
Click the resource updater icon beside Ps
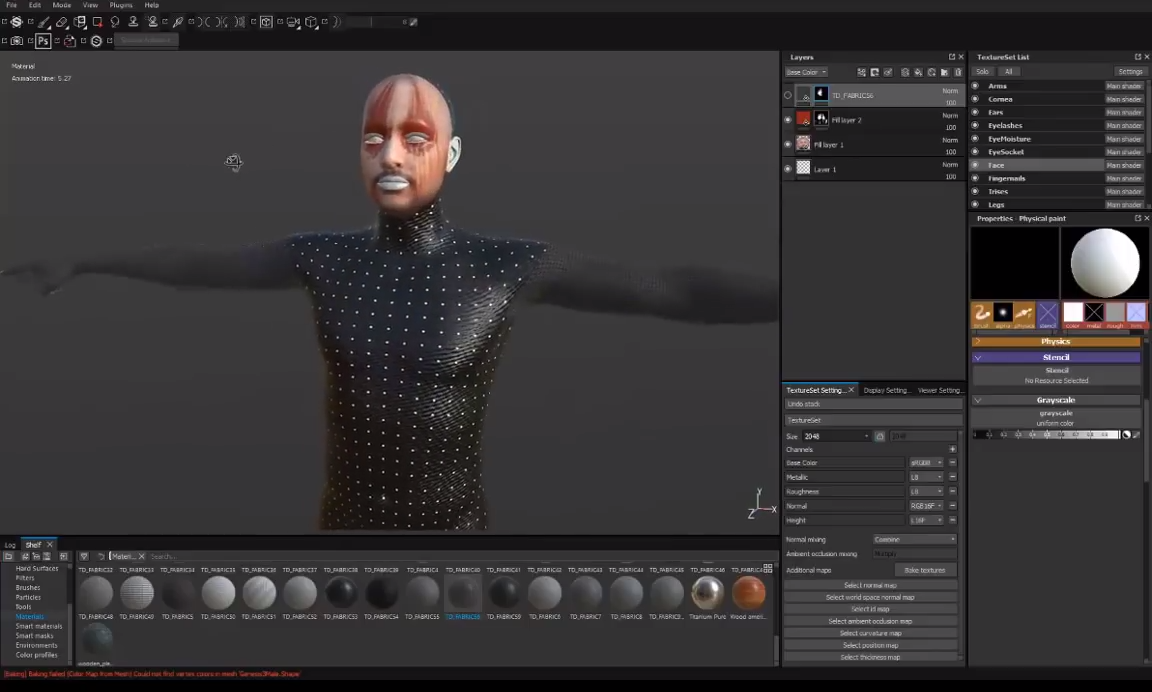click(x=70, y=41)
